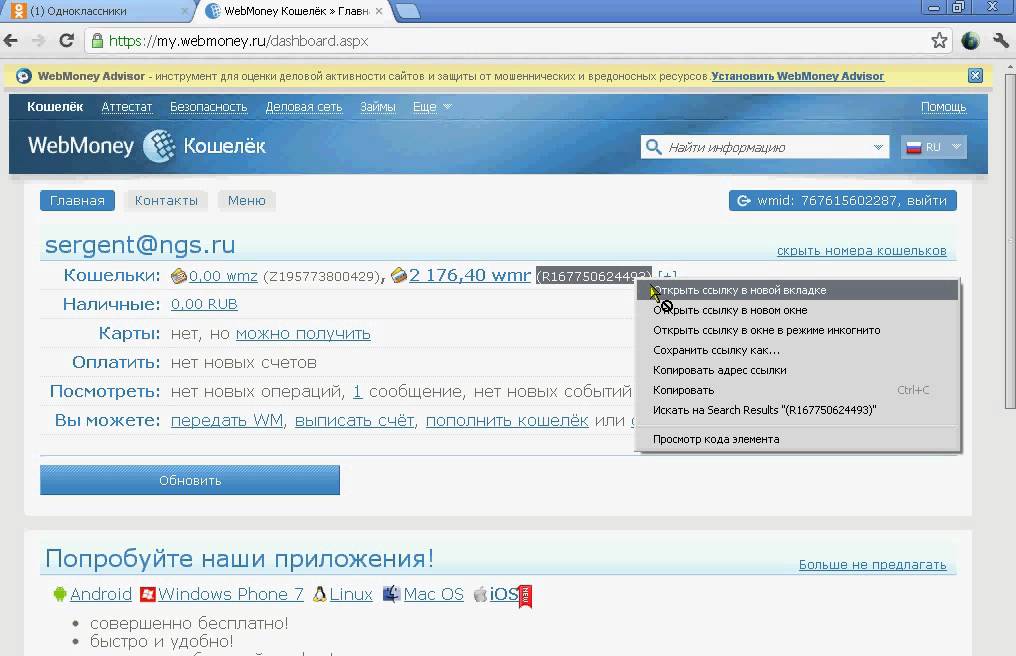The height and width of the screenshot is (656, 1016).
Task: Open the Займы menu item
Action: pos(378,106)
